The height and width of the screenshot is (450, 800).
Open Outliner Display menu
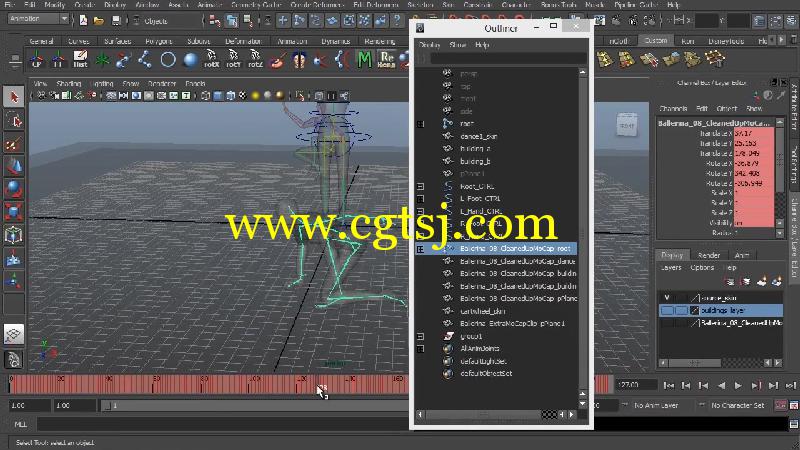(x=429, y=45)
